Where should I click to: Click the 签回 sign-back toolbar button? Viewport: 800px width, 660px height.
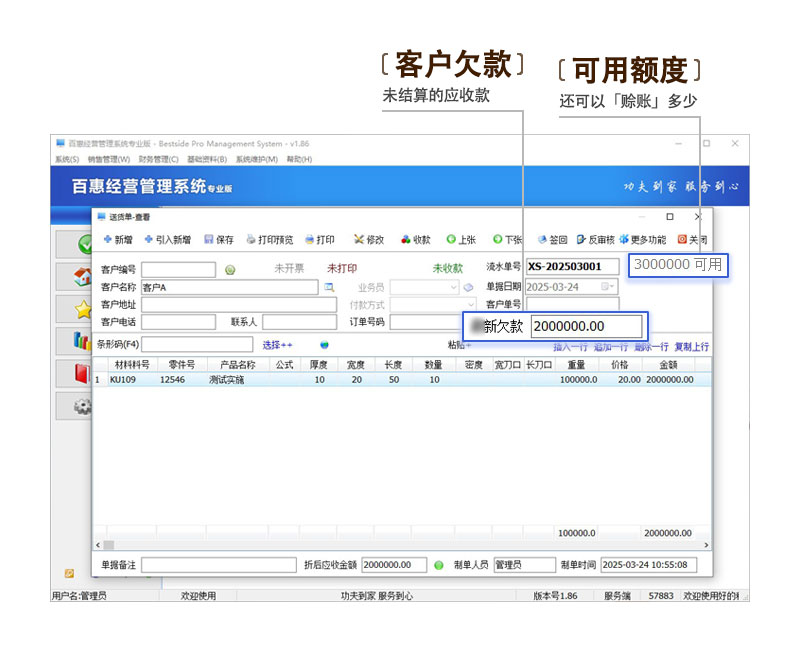[x=553, y=239]
